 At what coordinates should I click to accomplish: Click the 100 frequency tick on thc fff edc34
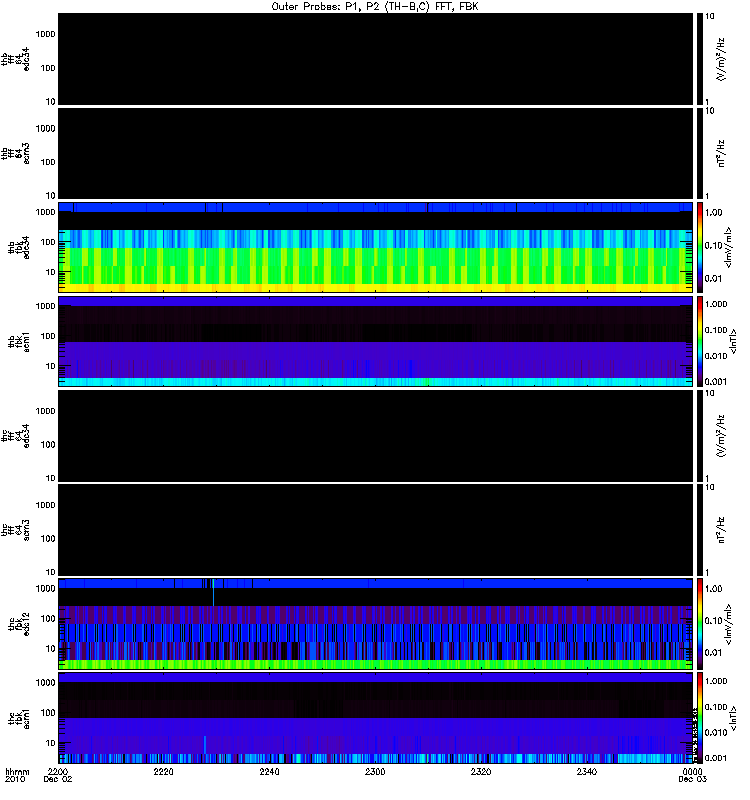(48, 445)
